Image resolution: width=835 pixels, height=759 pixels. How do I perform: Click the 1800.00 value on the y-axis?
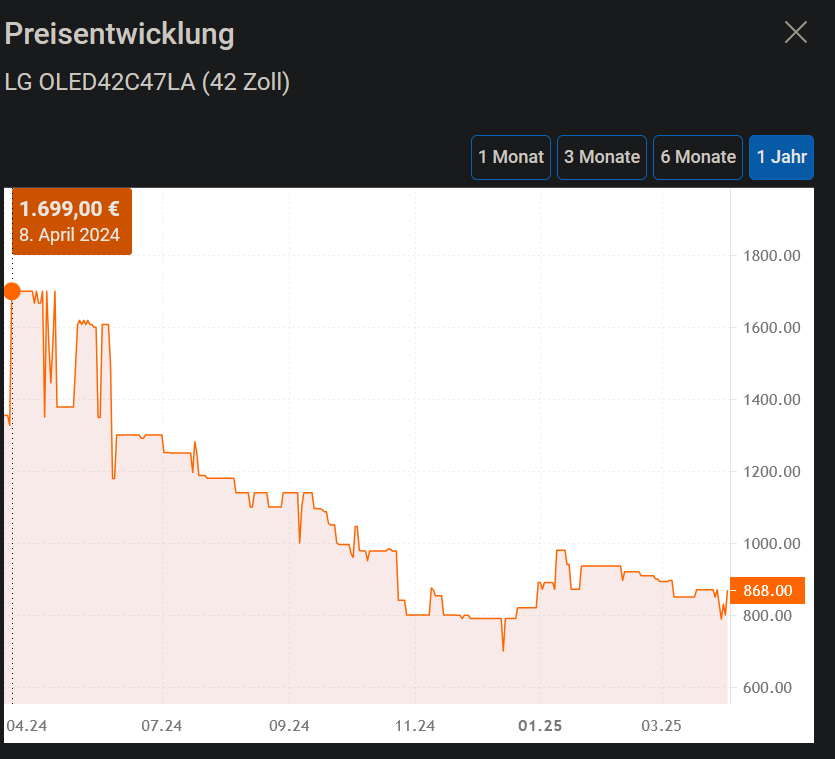775,255
